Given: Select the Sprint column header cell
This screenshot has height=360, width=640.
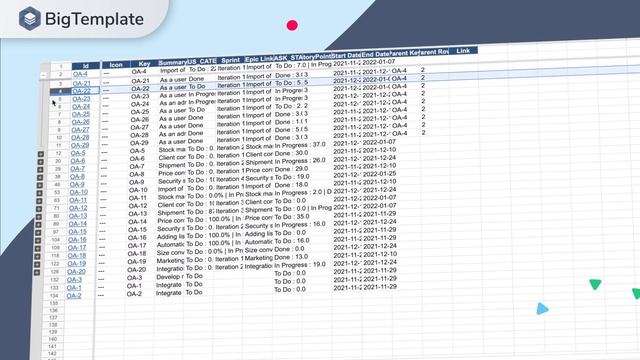Looking at the screenshot, I should [x=231, y=60].
